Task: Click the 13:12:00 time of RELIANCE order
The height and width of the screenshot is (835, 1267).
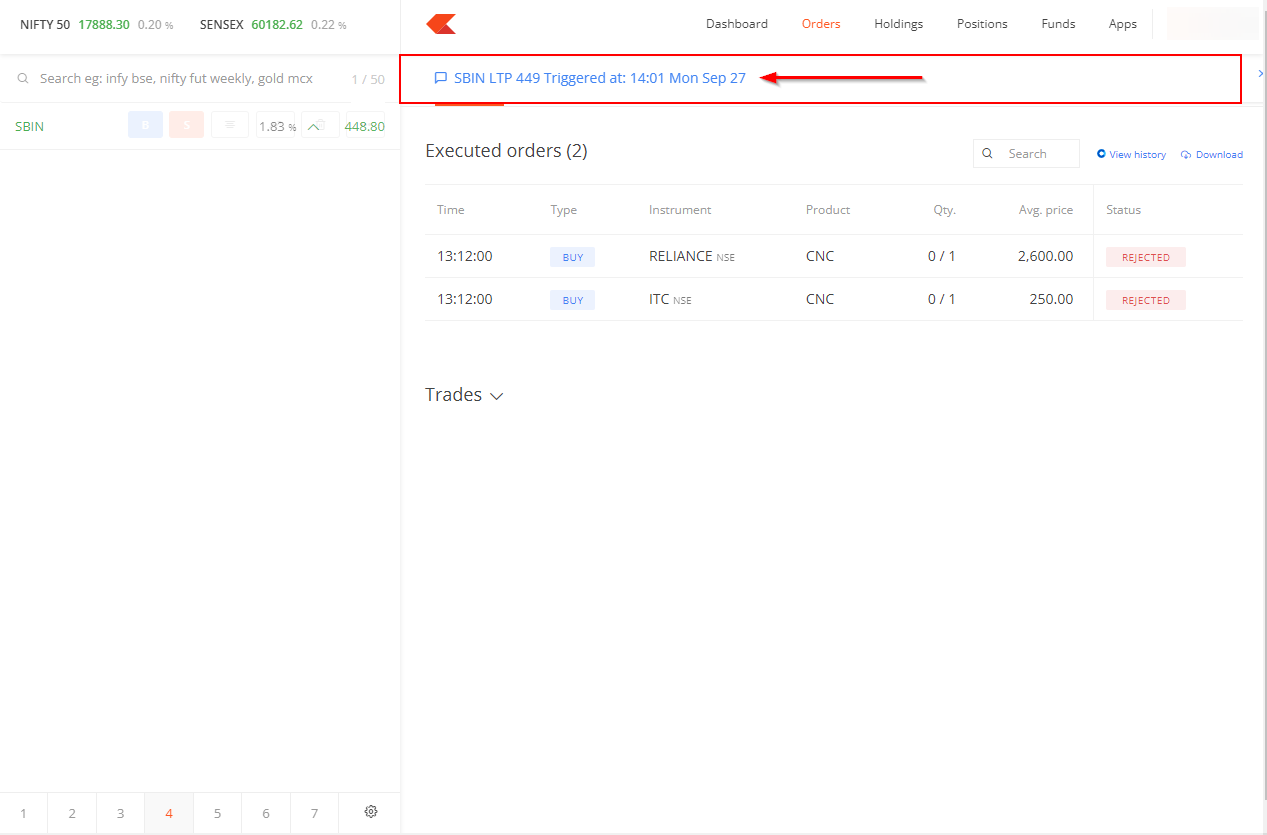Action: coord(465,256)
